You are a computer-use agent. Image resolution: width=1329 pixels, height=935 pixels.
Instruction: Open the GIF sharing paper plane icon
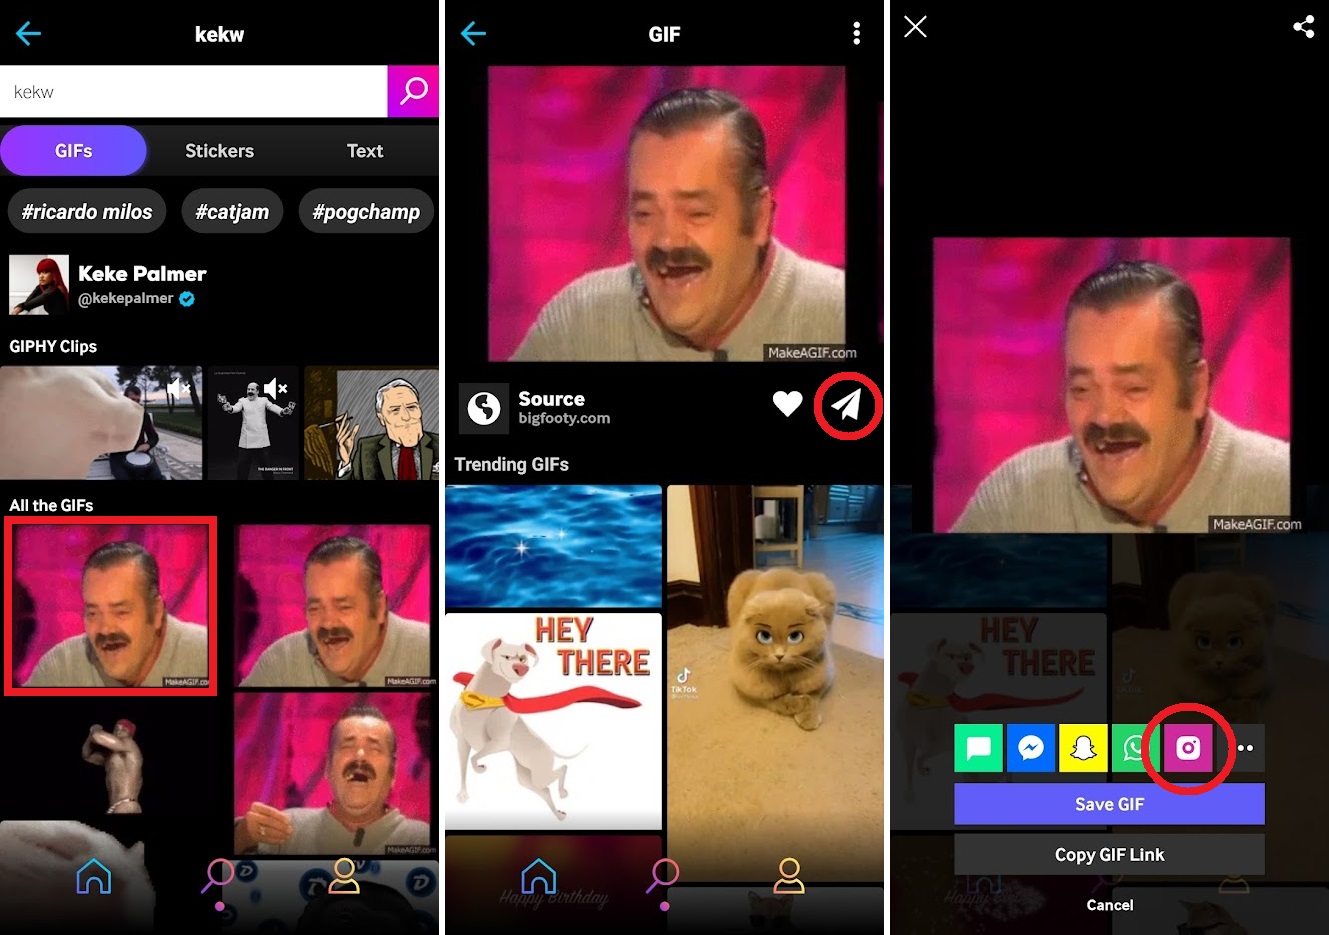(x=847, y=405)
